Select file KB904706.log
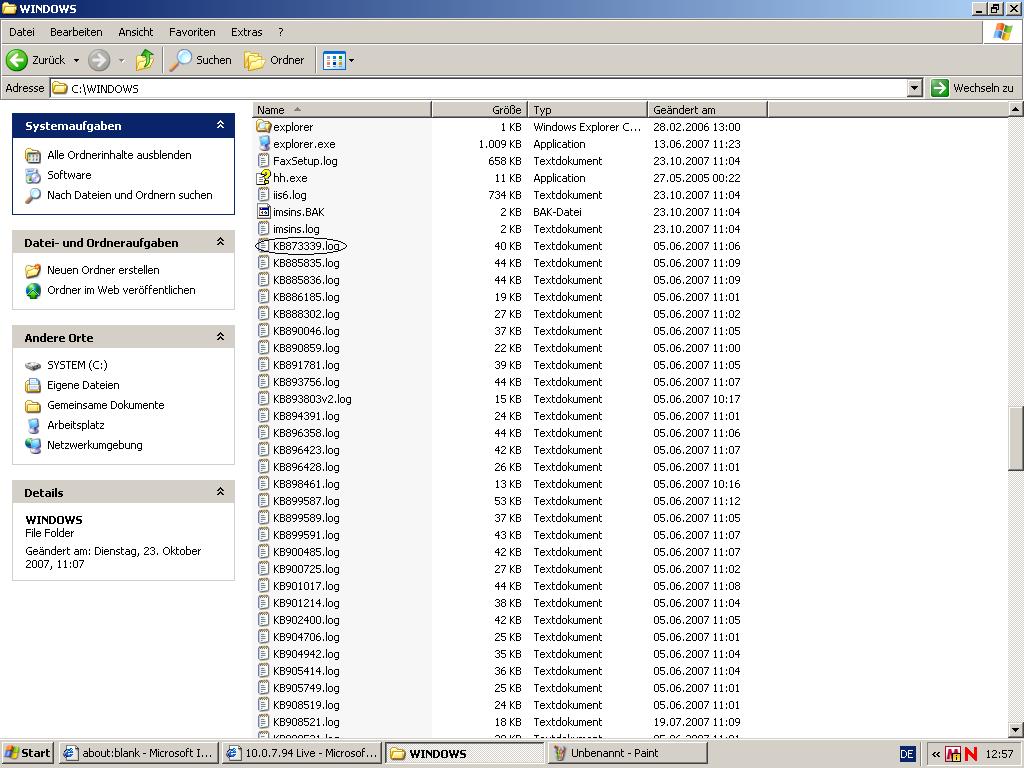The height and width of the screenshot is (768, 1024). (x=306, y=637)
